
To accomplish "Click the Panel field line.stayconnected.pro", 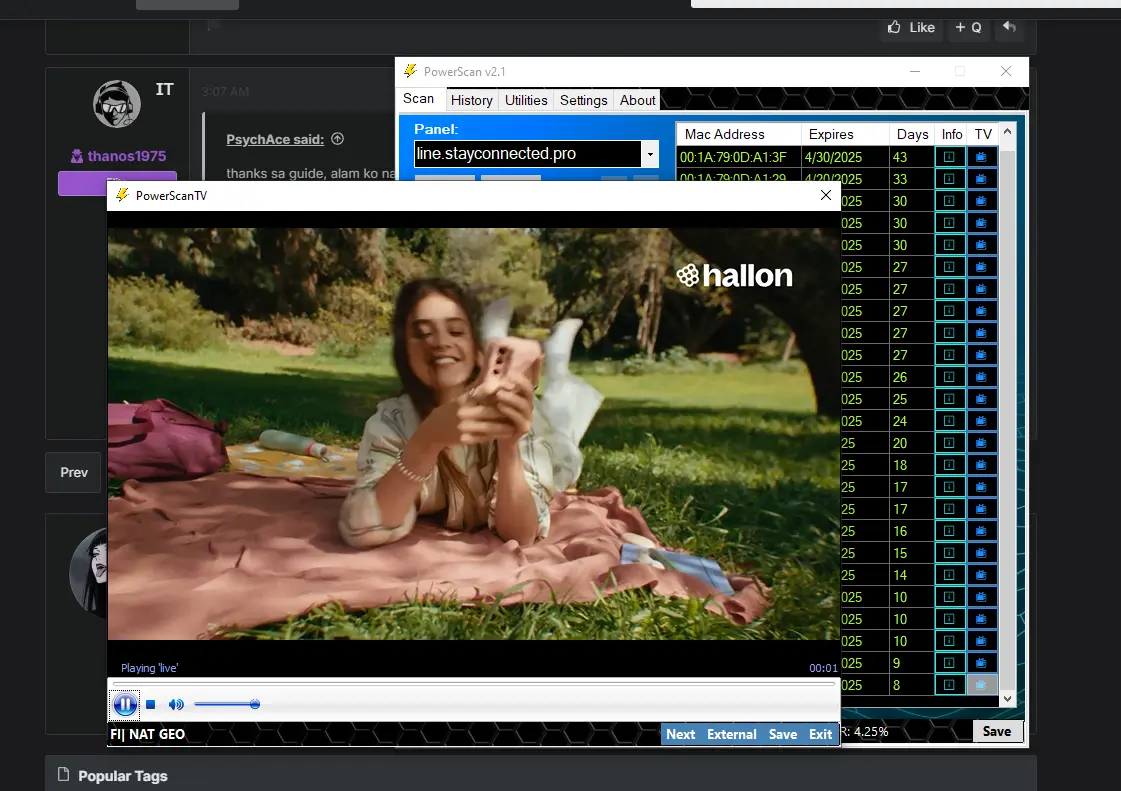I will 528,154.
